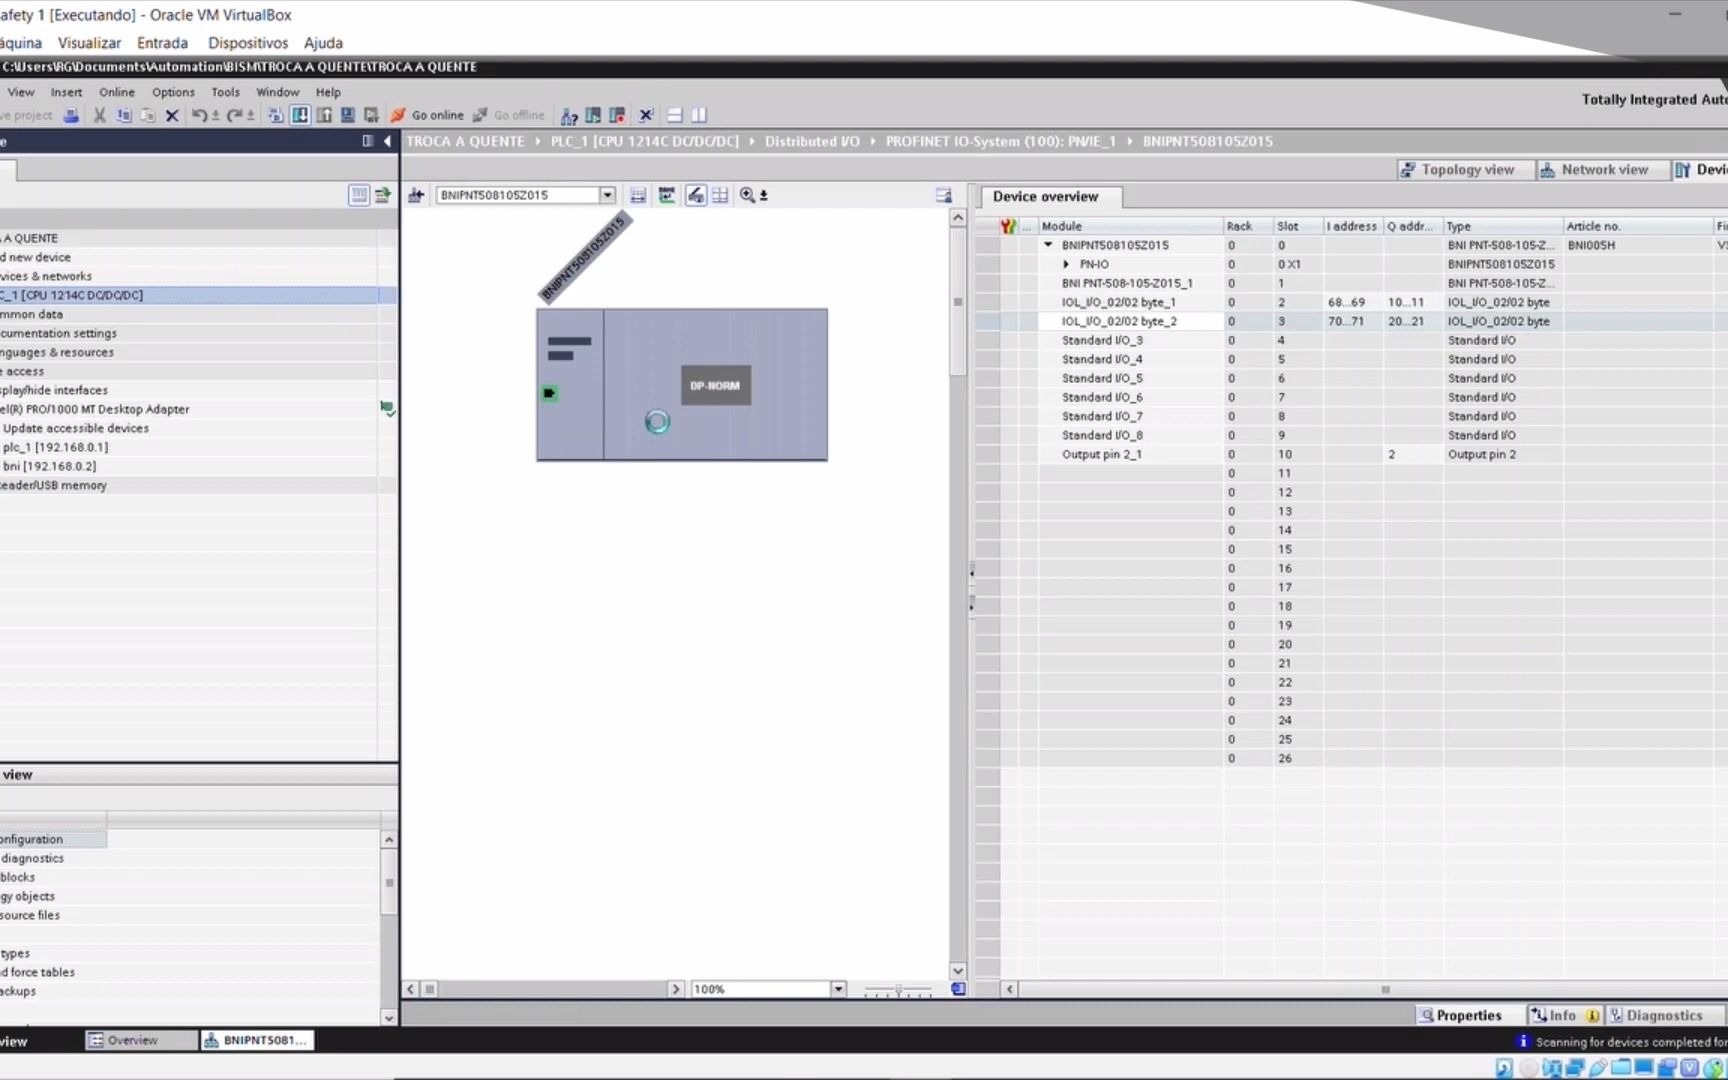Click the Stop CPU icon

pos(617,115)
